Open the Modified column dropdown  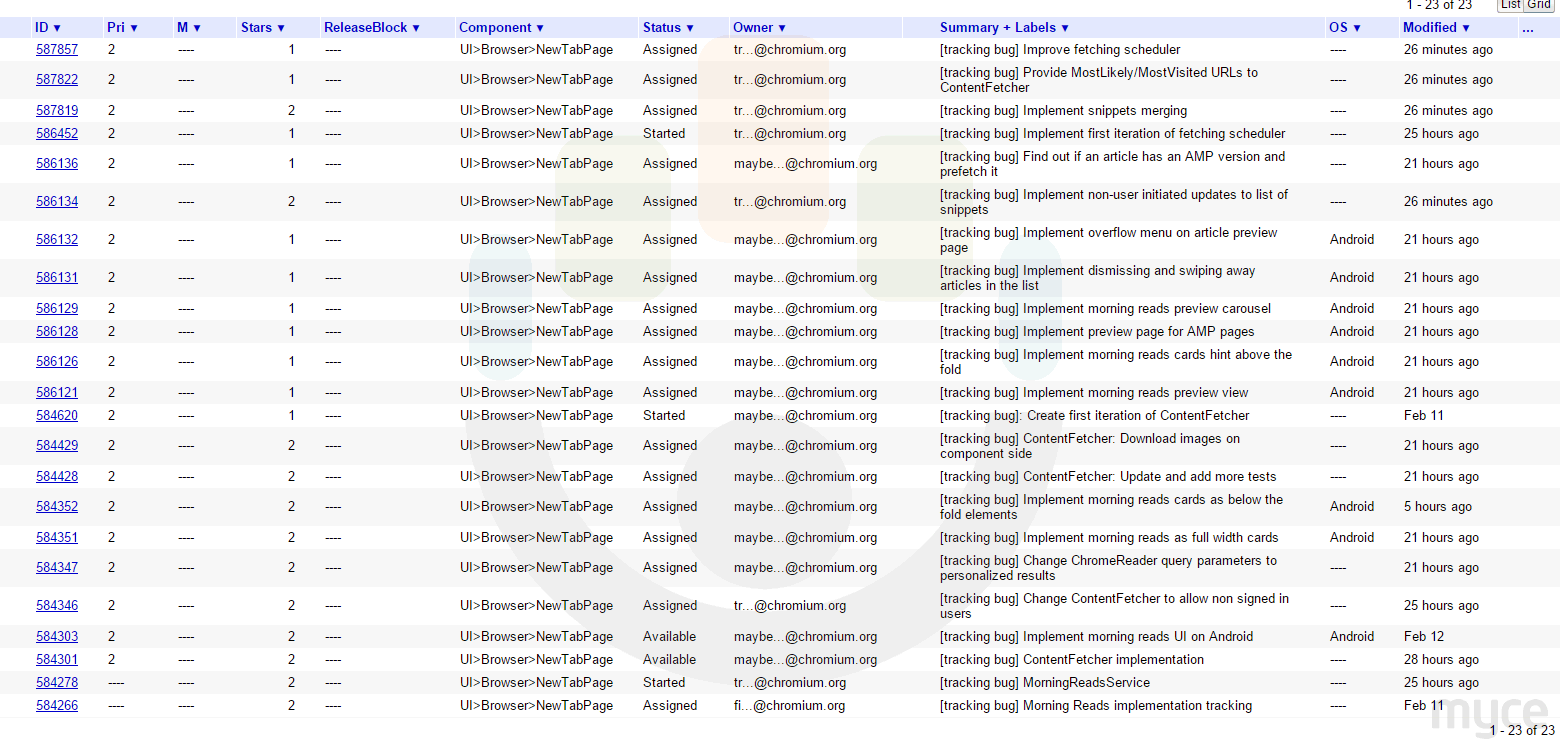tap(1437, 28)
